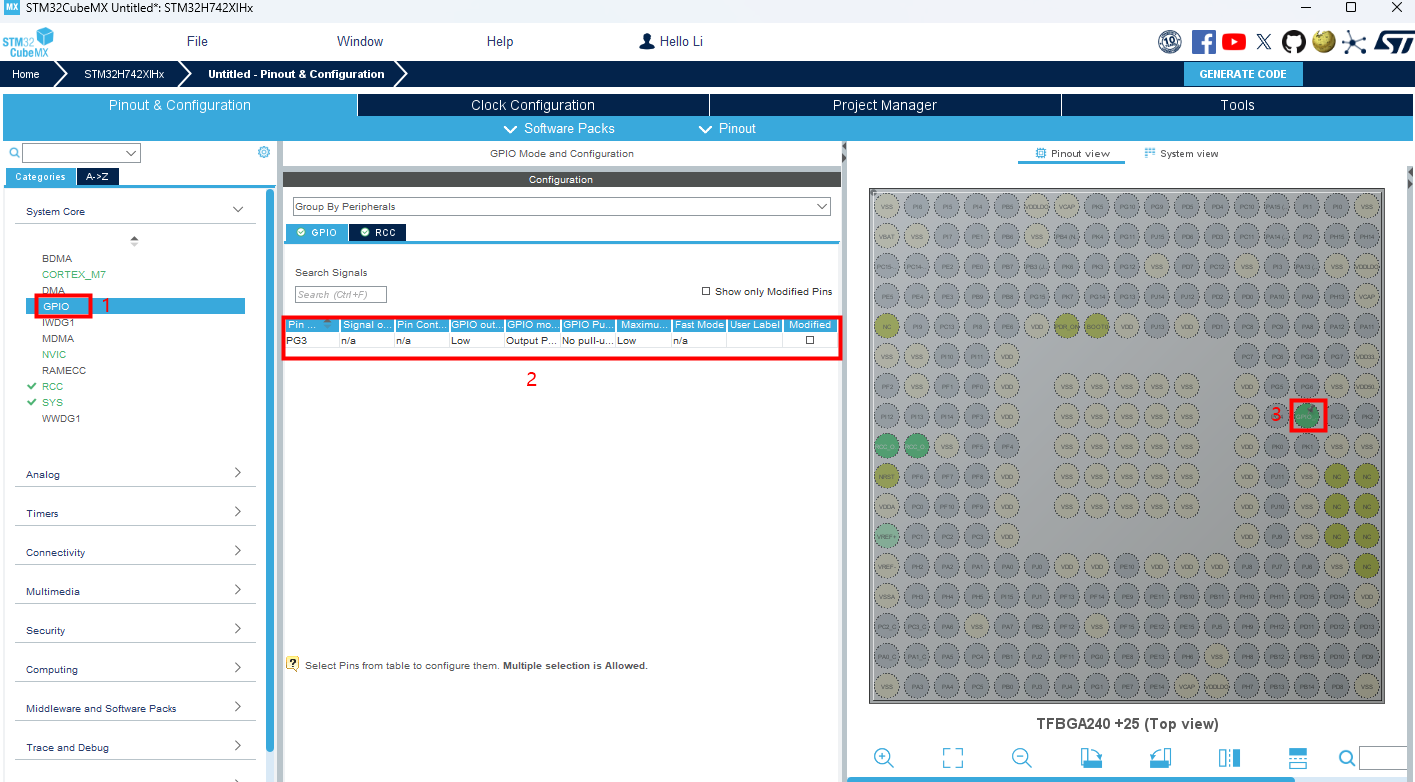Open the File menu
This screenshot has height=782, width=1415.
[197, 41]
